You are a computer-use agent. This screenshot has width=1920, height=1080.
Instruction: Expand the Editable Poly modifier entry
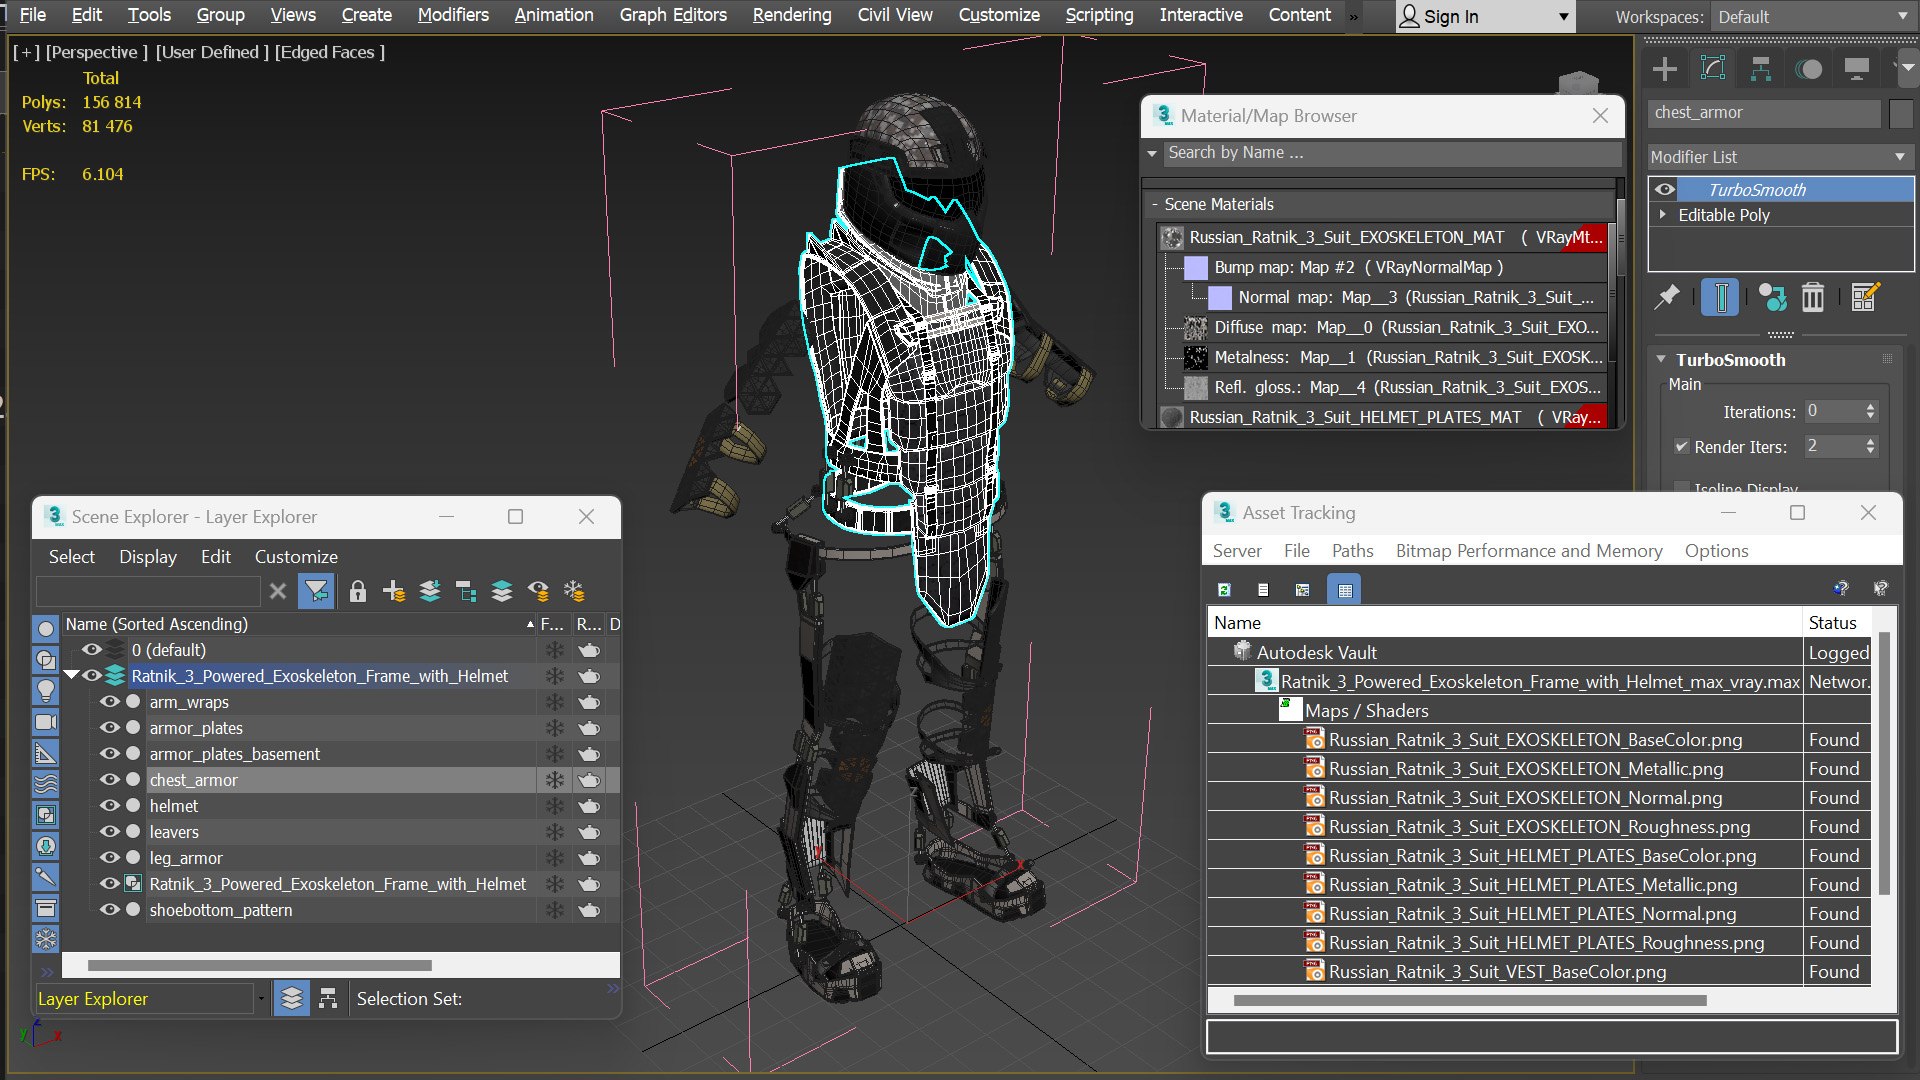(1663, 215)
